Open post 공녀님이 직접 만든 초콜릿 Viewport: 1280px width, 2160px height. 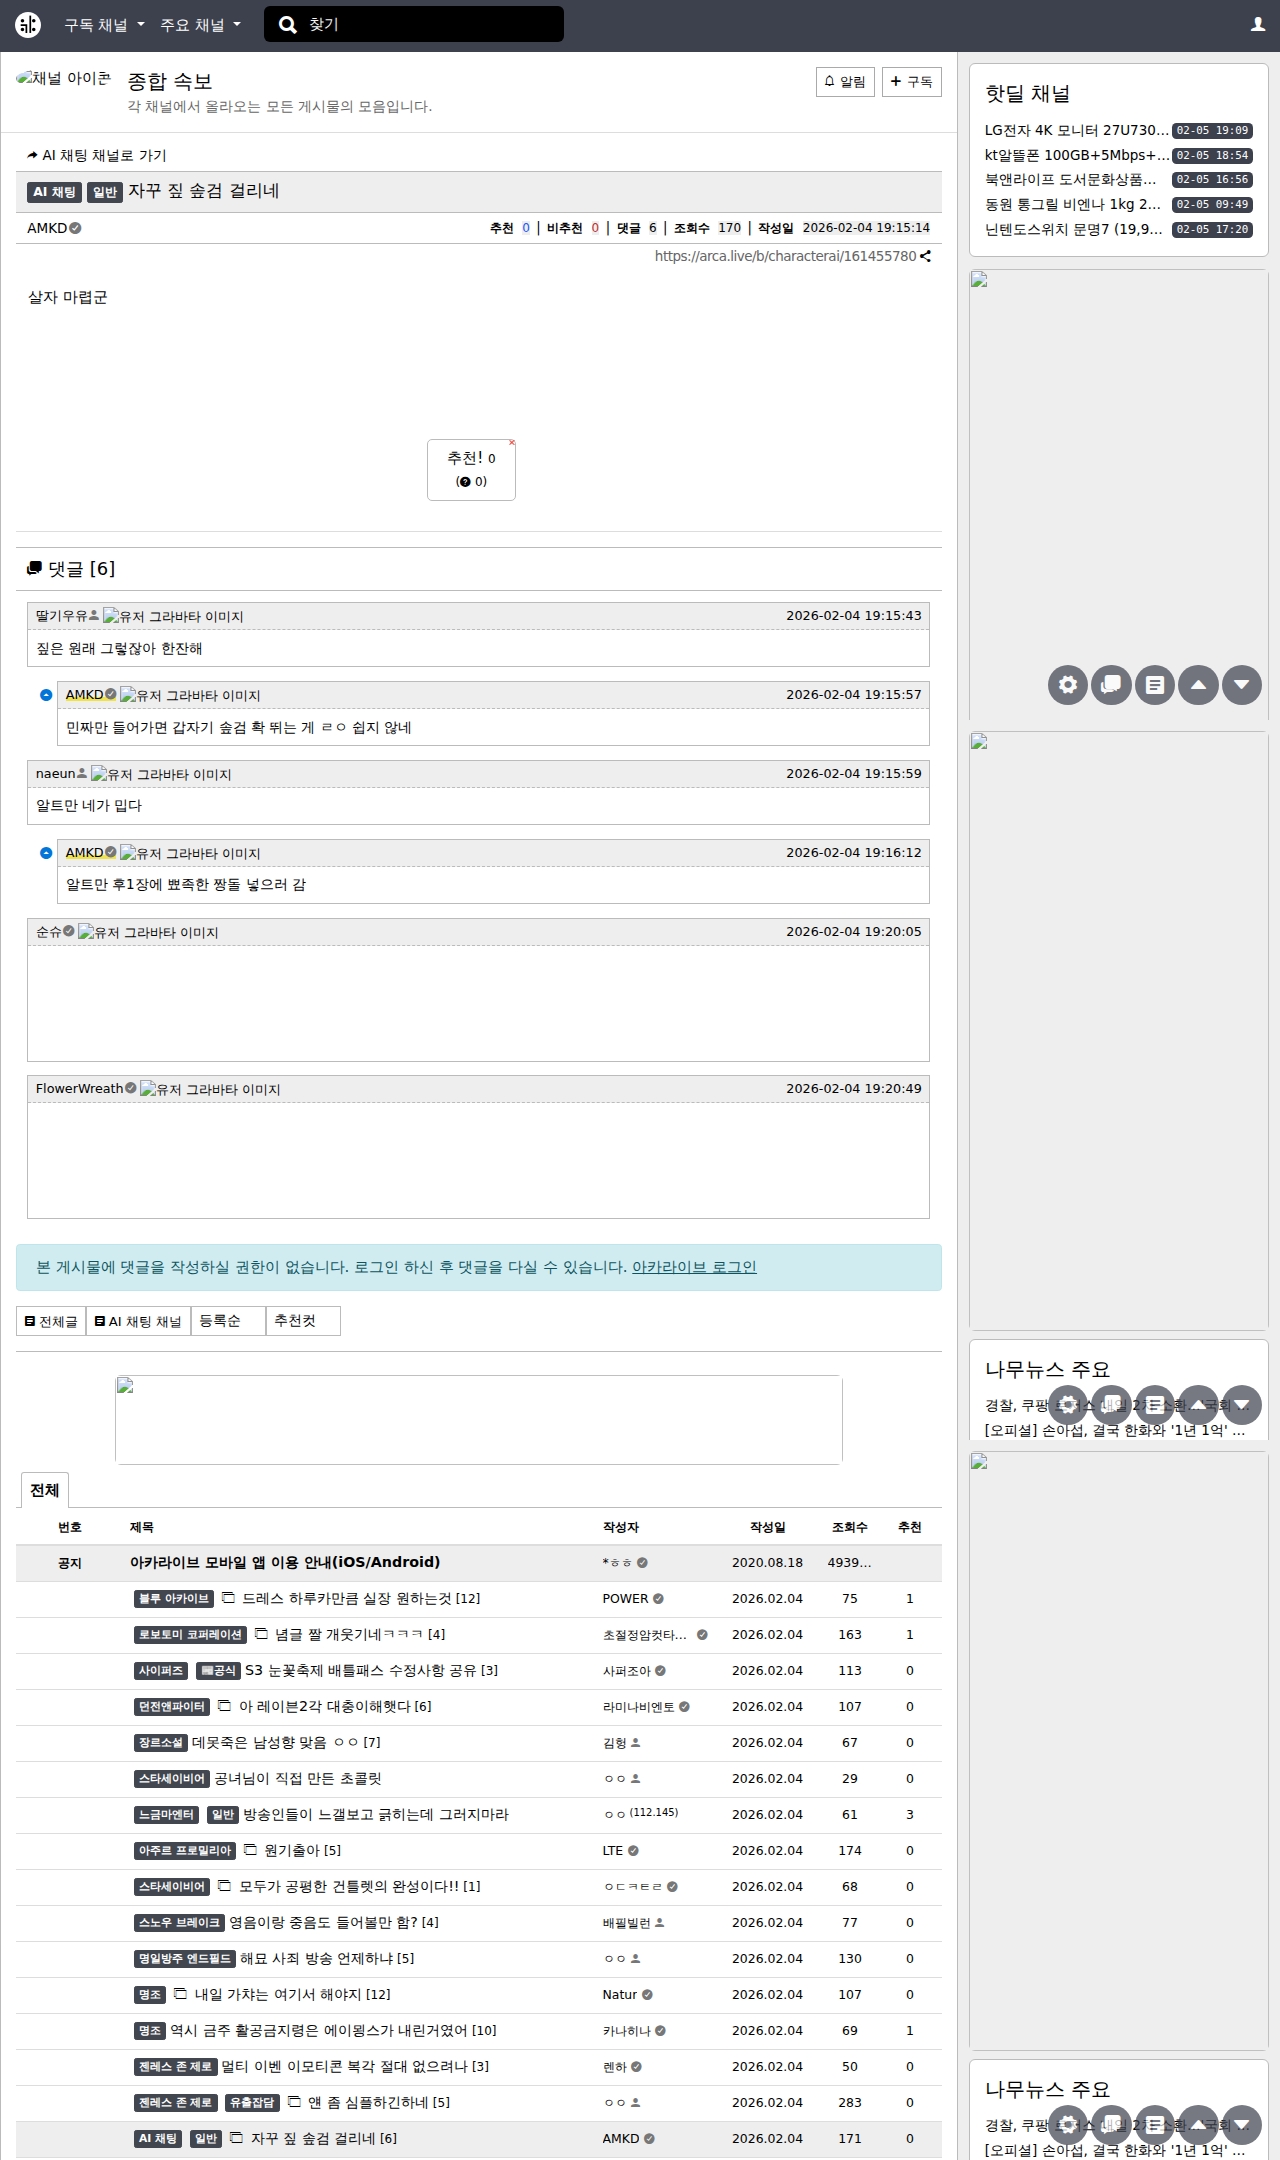[x=298, y=1778]
